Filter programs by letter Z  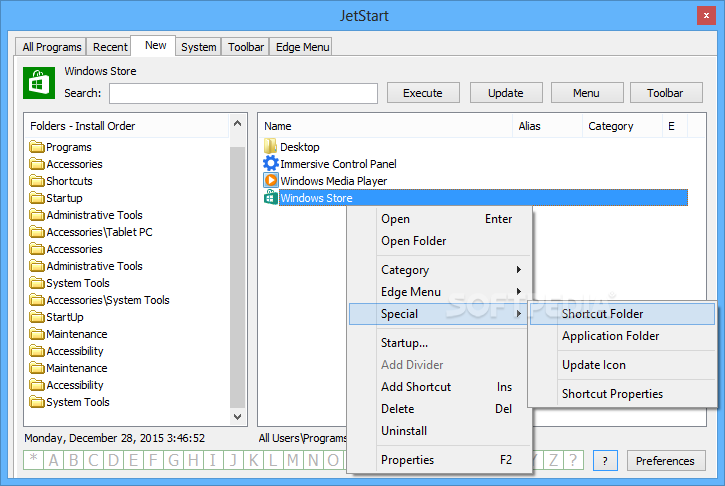[x=553, y=460]
